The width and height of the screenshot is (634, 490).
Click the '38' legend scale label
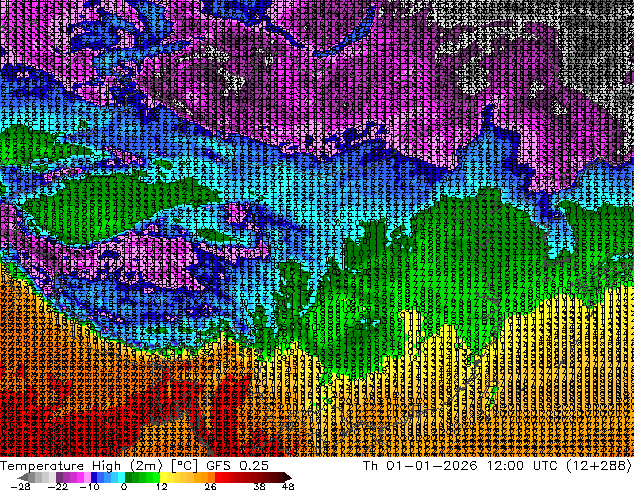pyautogui.click(x=260, y=486)
